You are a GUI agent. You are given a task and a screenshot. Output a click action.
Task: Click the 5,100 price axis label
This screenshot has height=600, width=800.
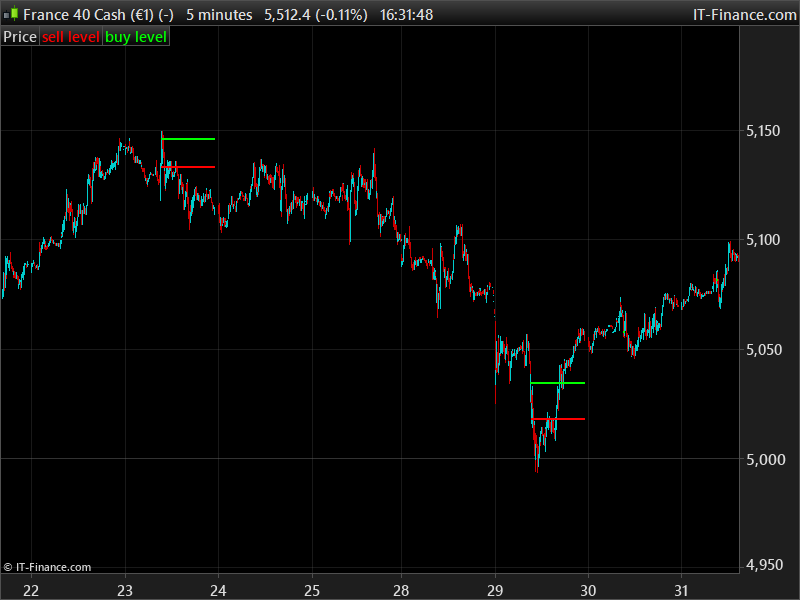(x=763, y=240)
